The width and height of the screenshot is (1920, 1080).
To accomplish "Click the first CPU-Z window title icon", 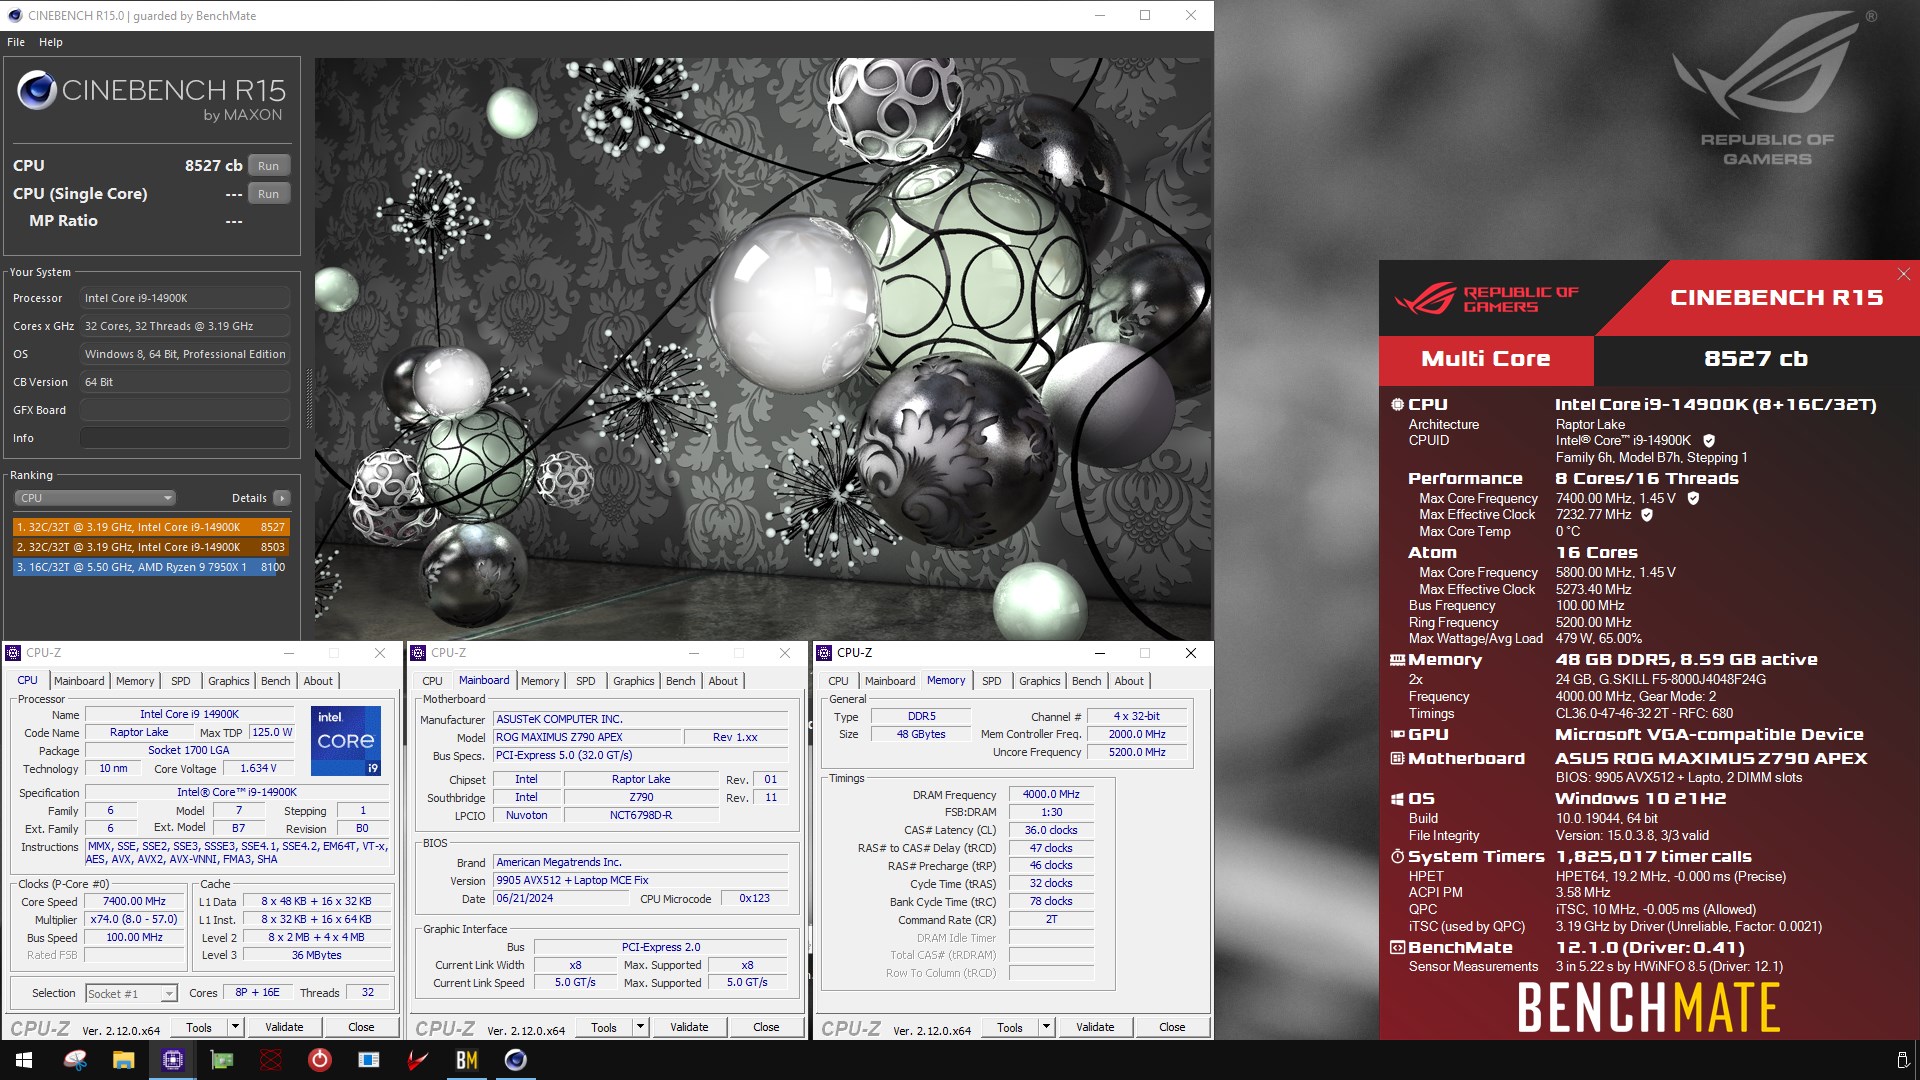I will [13, 653].
